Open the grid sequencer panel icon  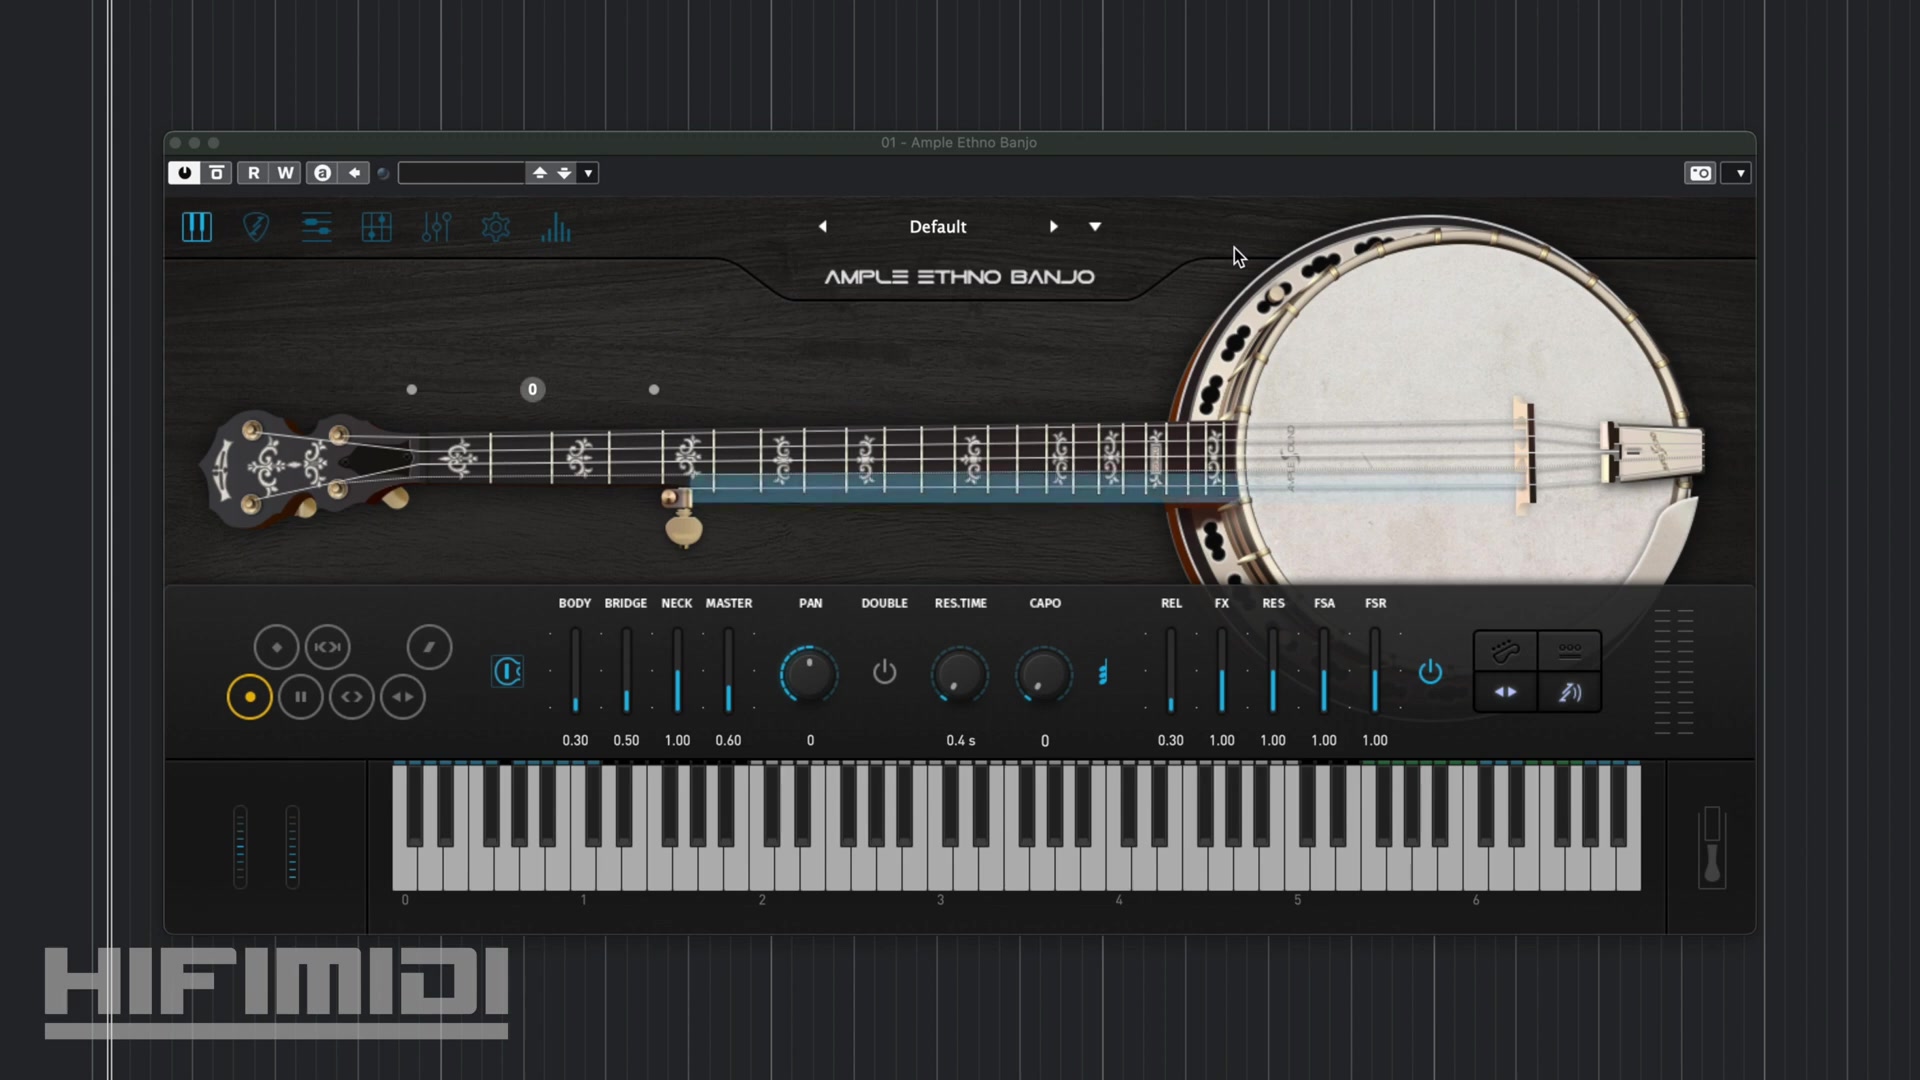(376, 228)
